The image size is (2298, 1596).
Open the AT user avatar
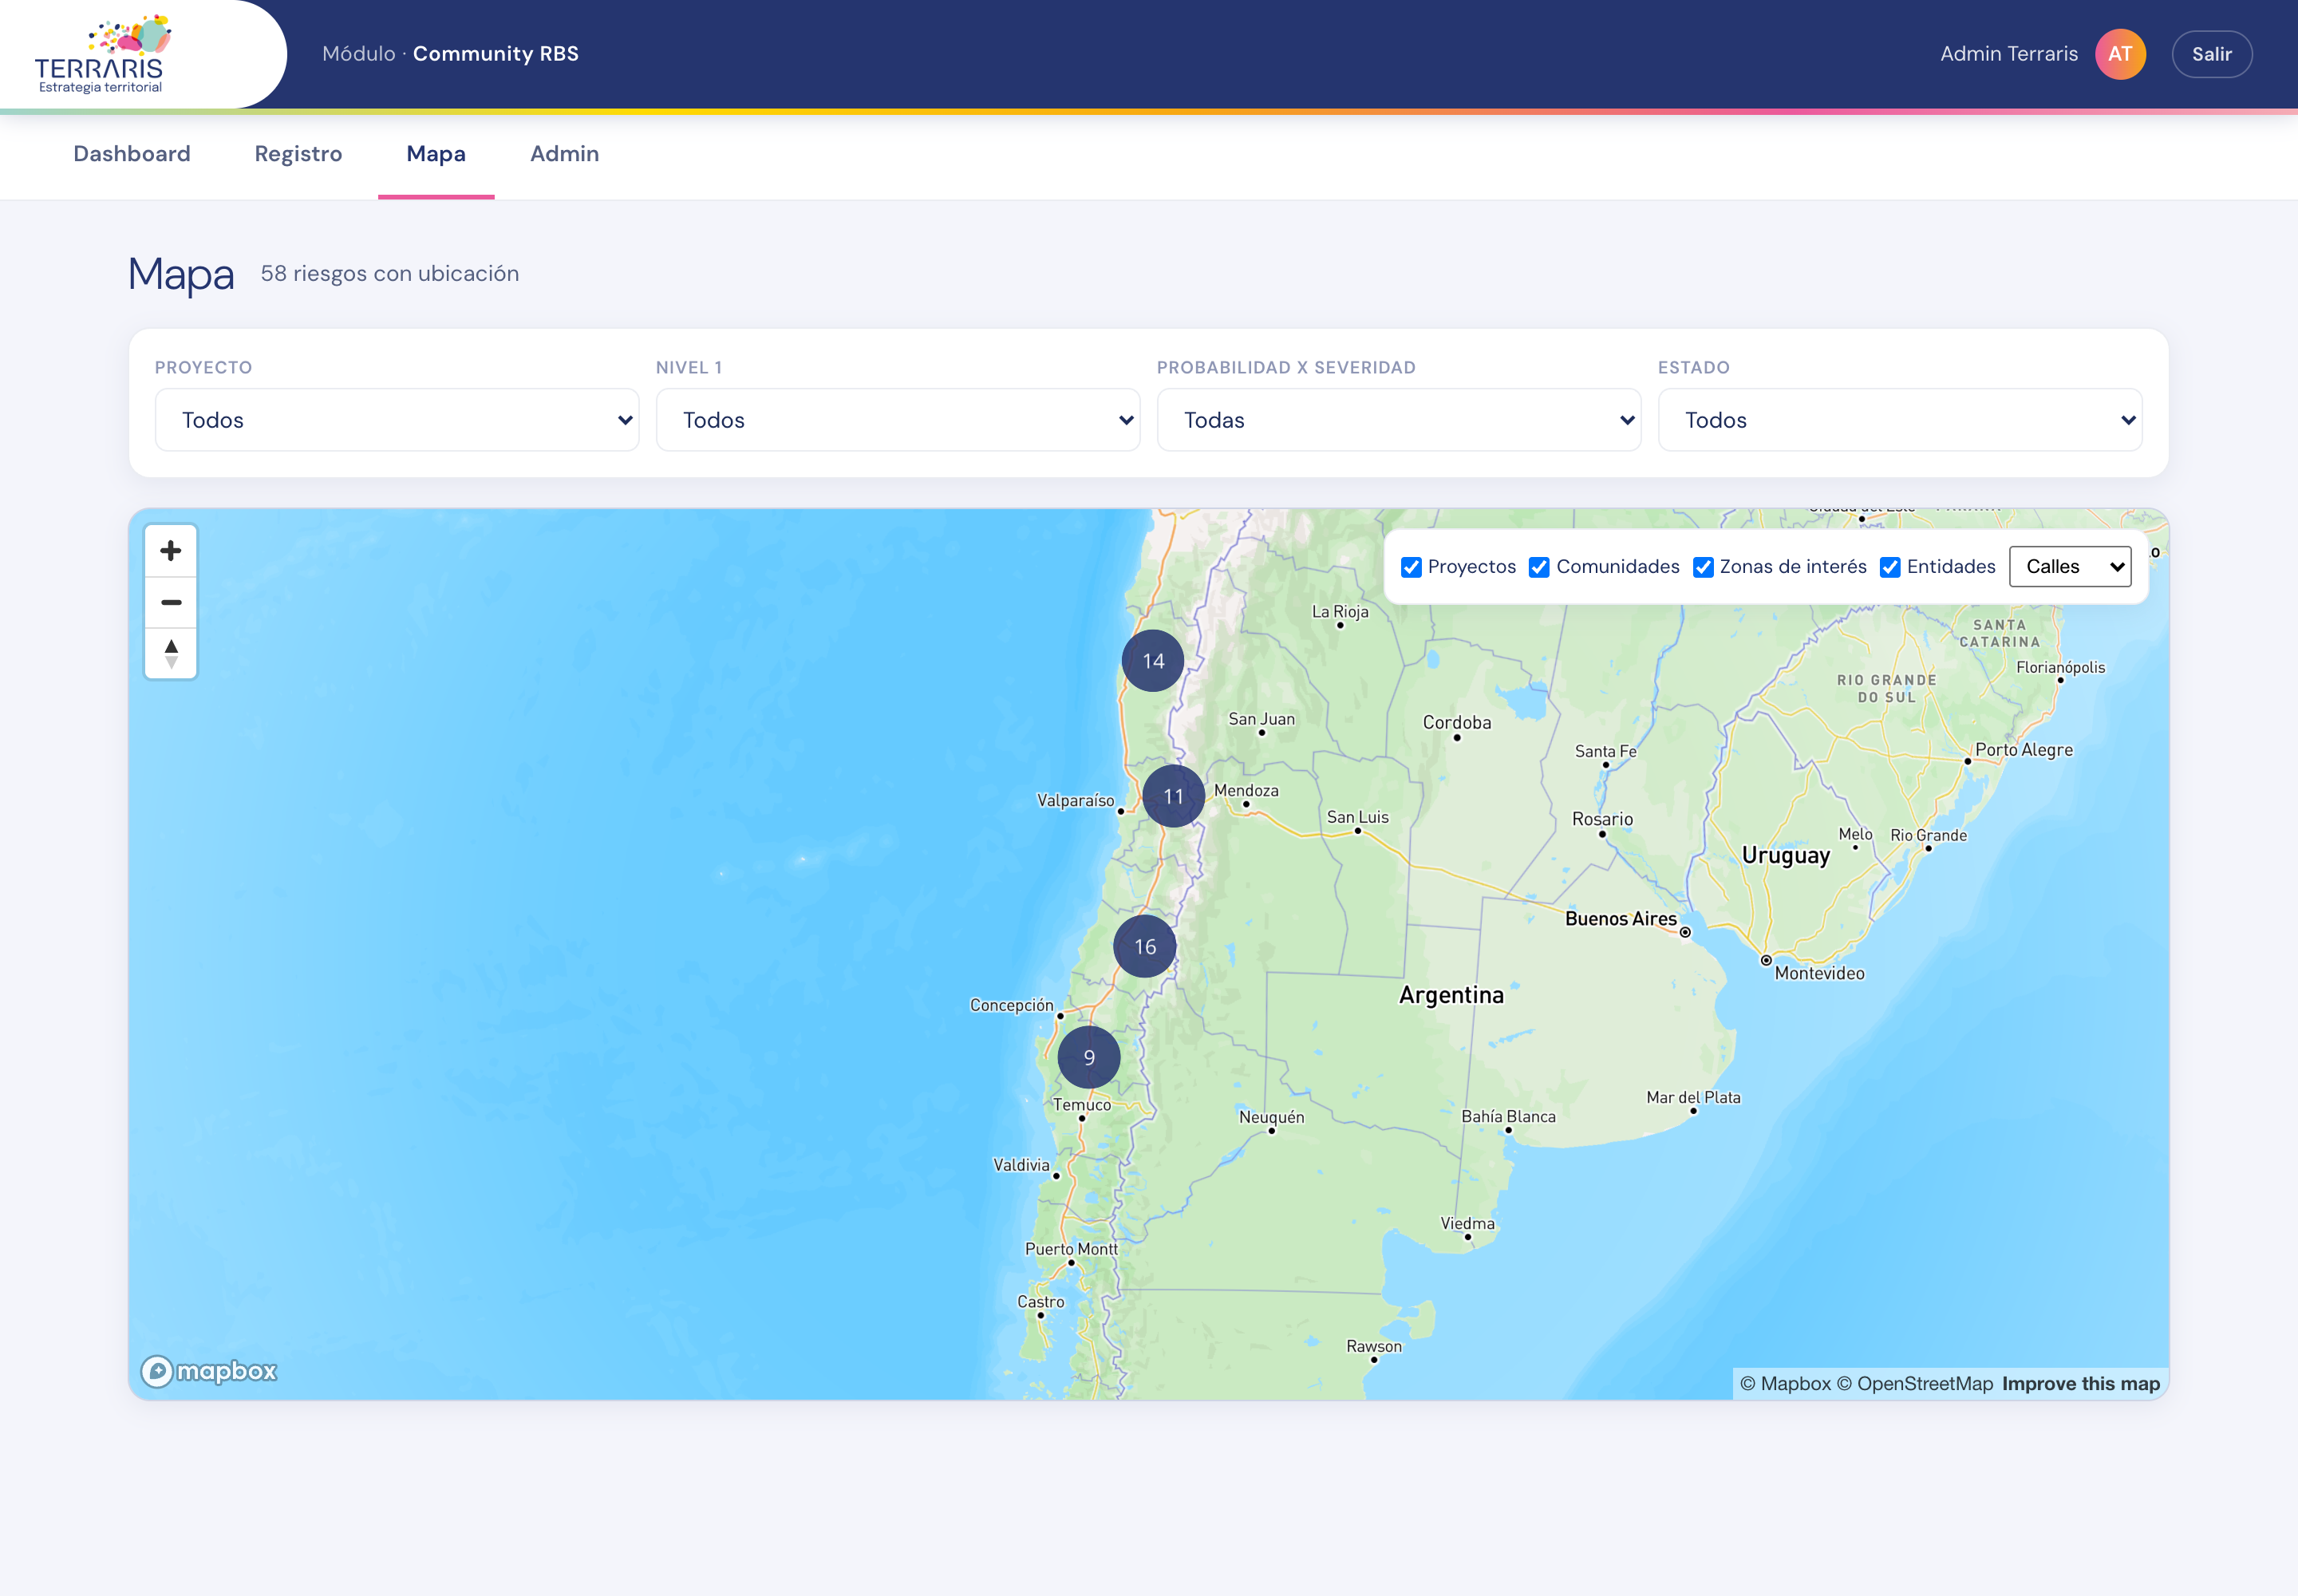coord(2120,54)
